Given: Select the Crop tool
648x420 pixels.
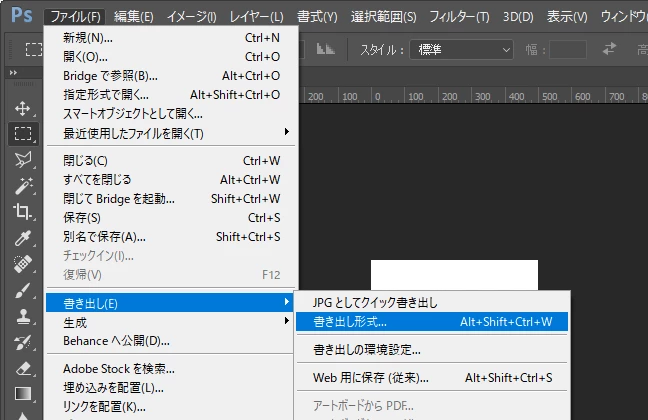Looking at the screenshot, I should coord(23,212).
